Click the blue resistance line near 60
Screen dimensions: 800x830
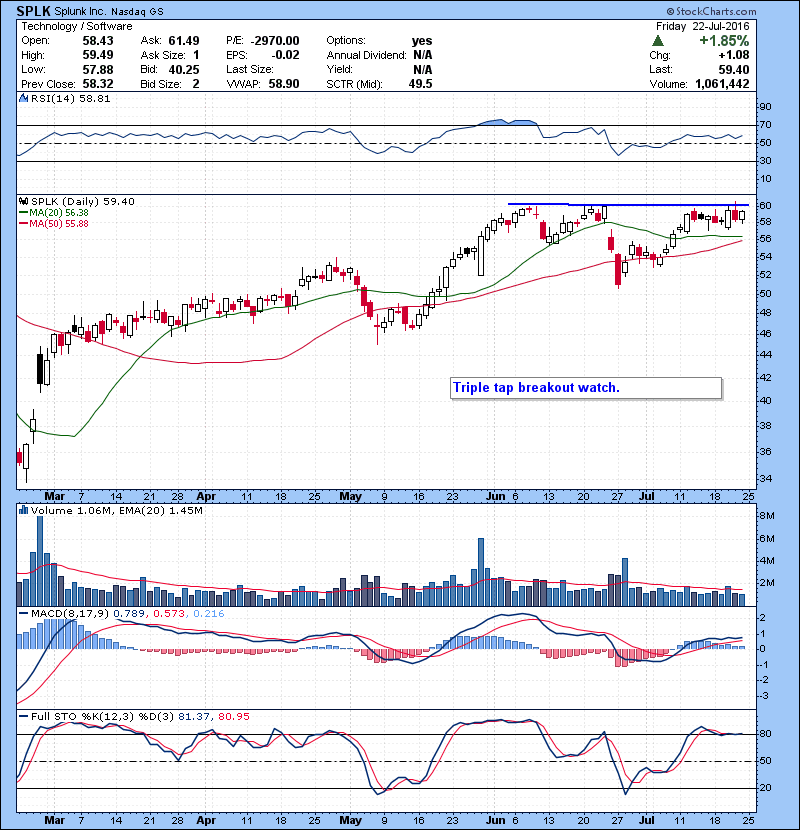628,204
